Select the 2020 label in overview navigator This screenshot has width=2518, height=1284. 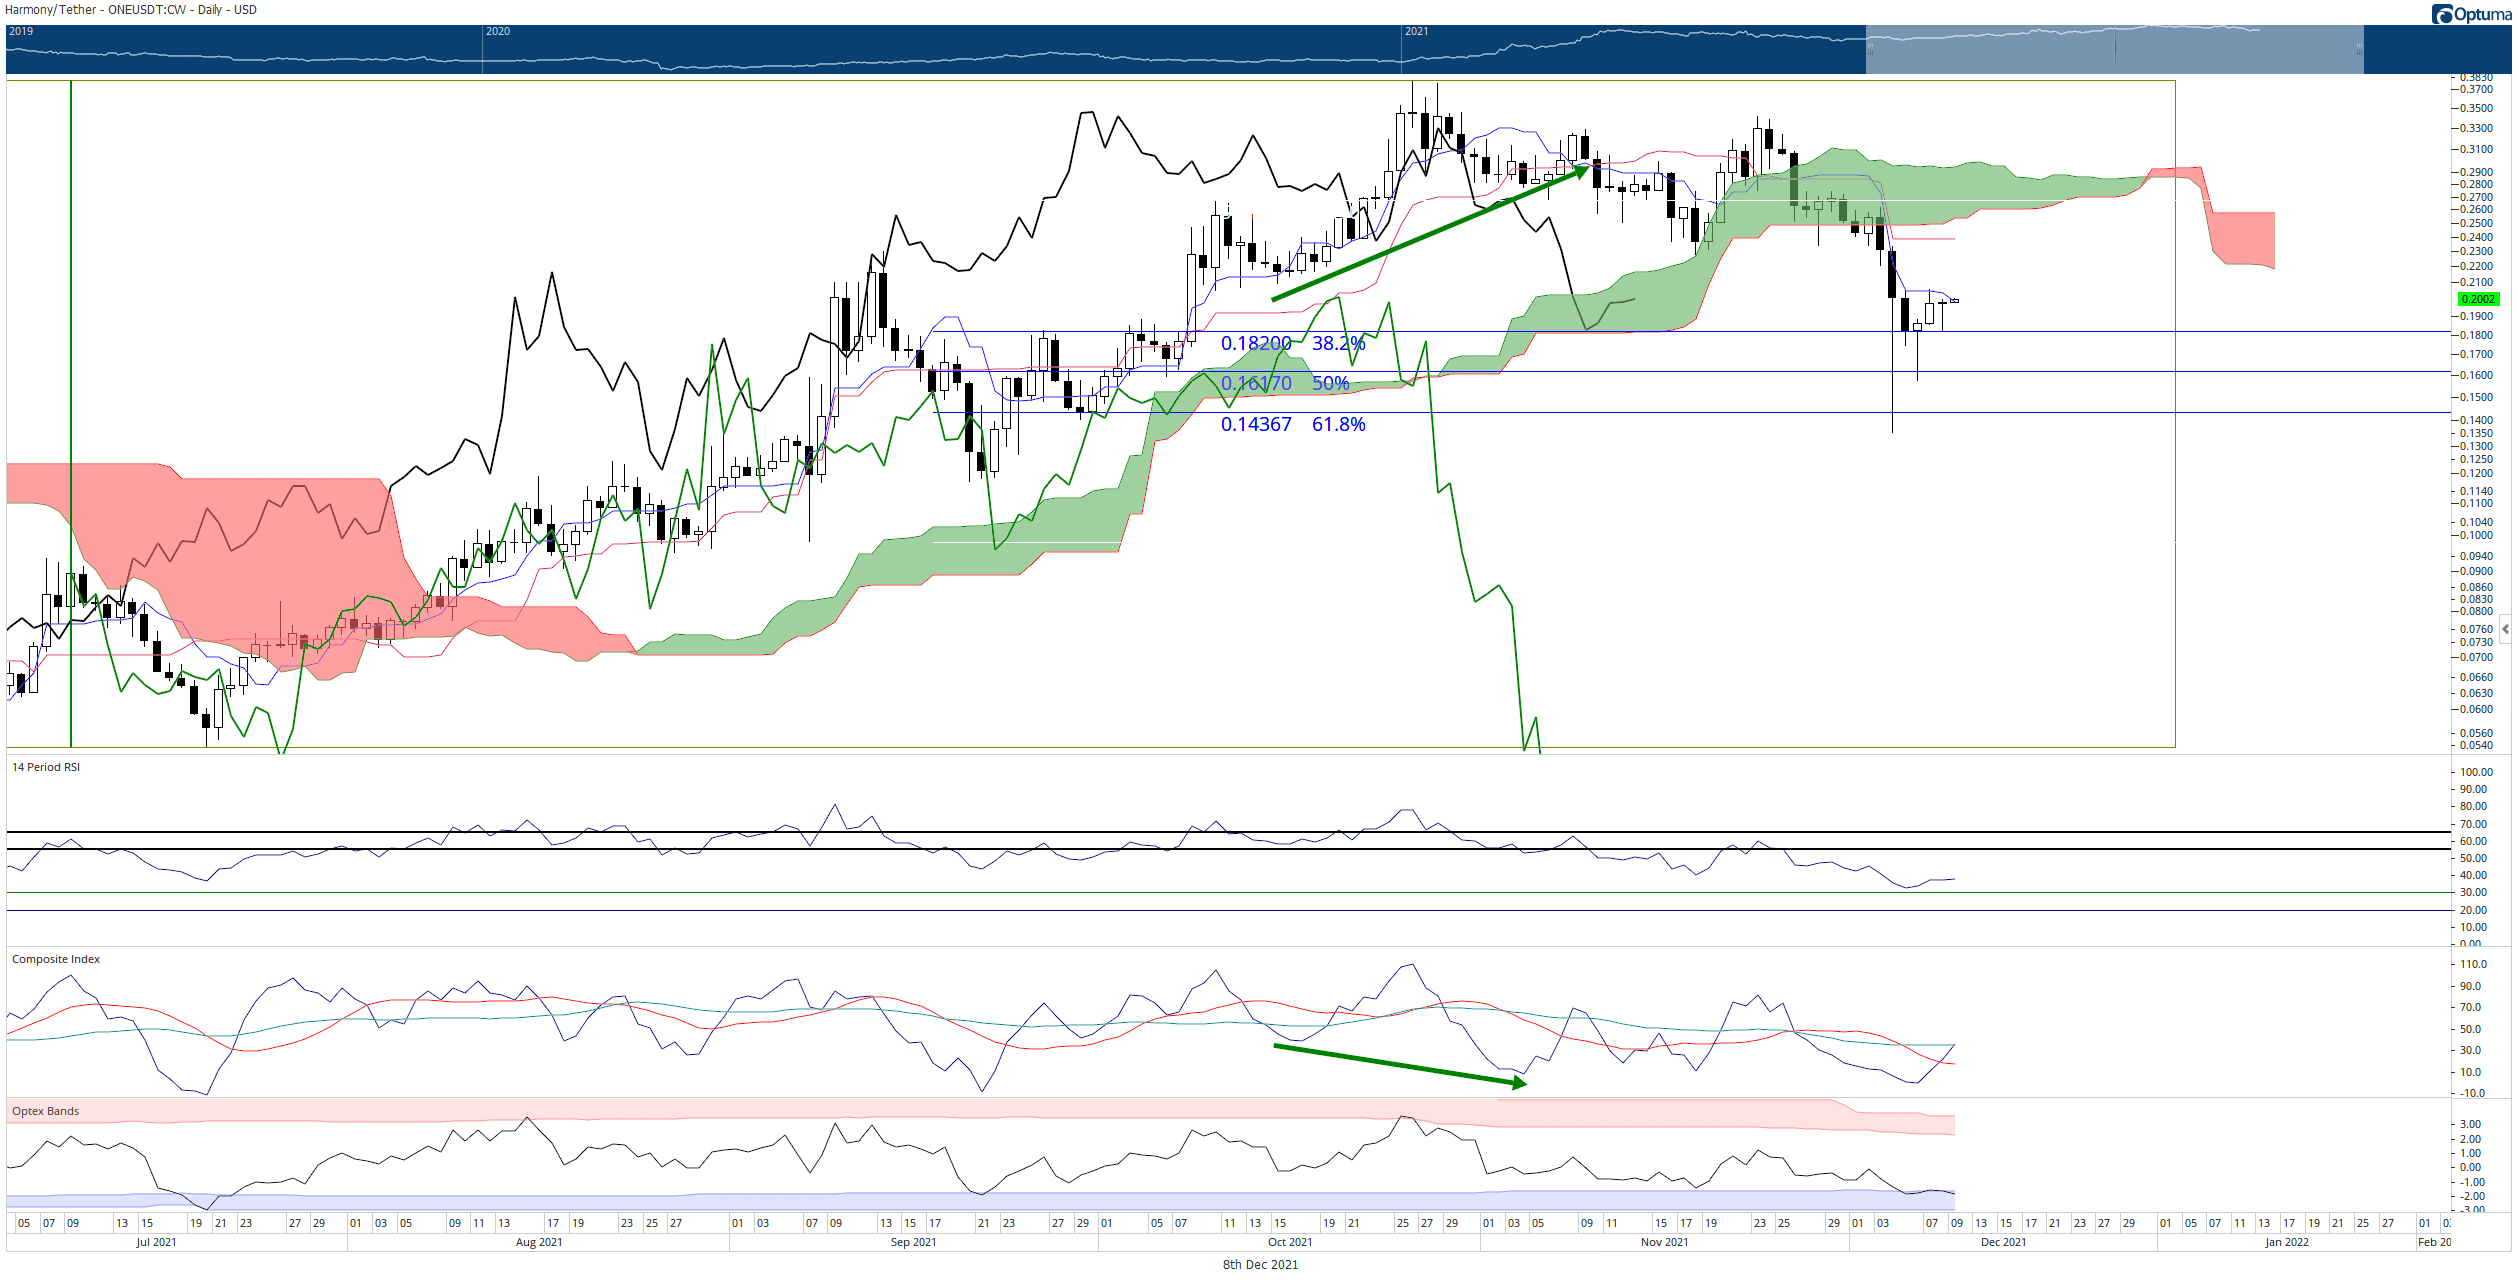click(x=498, y=31)
